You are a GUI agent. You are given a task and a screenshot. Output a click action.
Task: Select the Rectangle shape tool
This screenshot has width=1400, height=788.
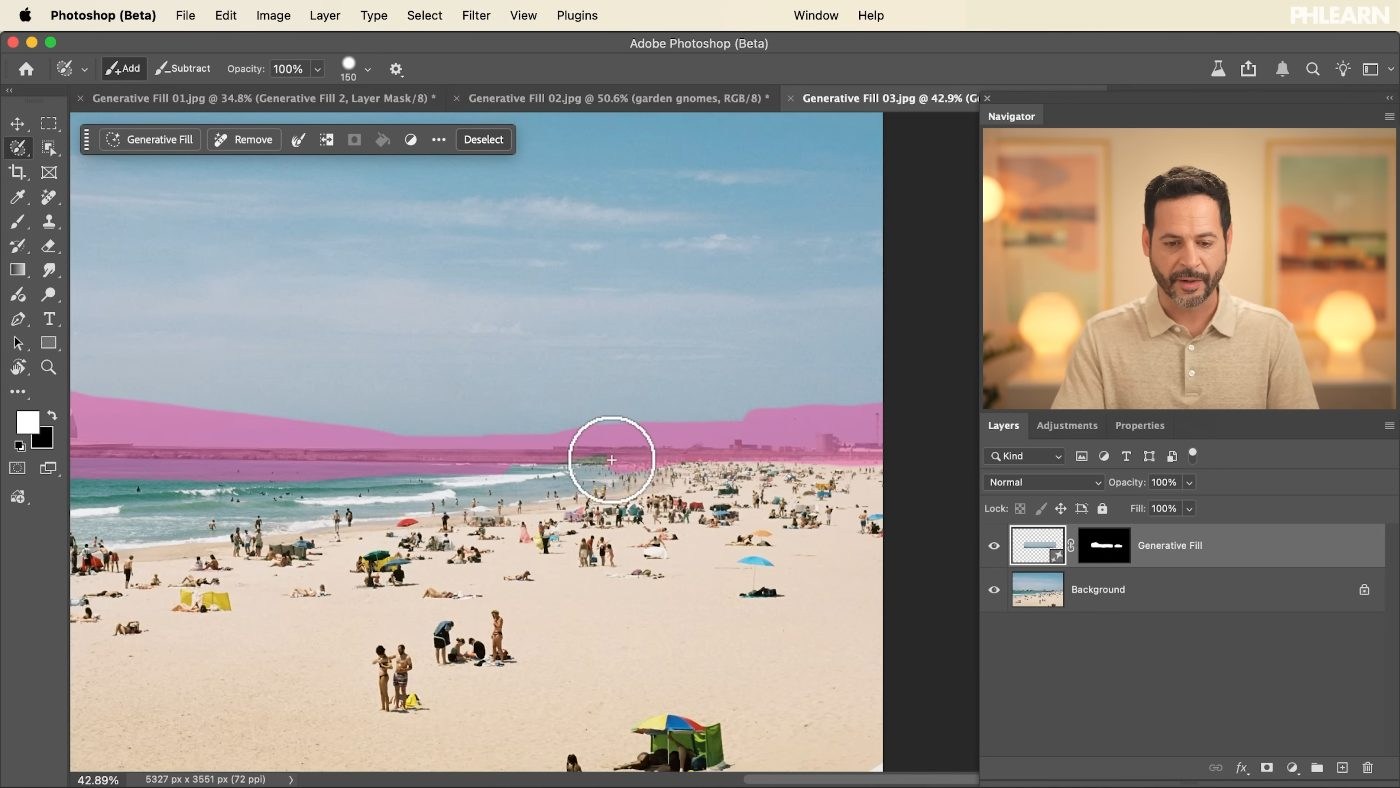pyautogui.click(x=48, y=343)
